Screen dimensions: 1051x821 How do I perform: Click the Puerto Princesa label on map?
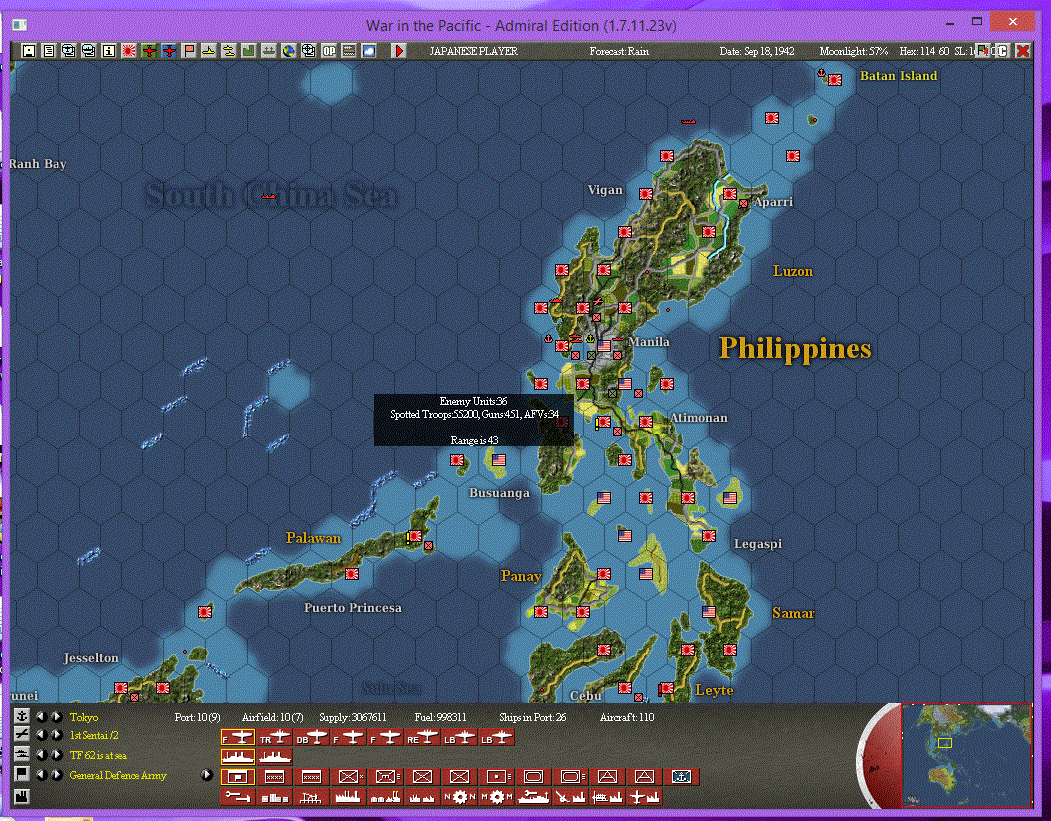tap(353, 608)
